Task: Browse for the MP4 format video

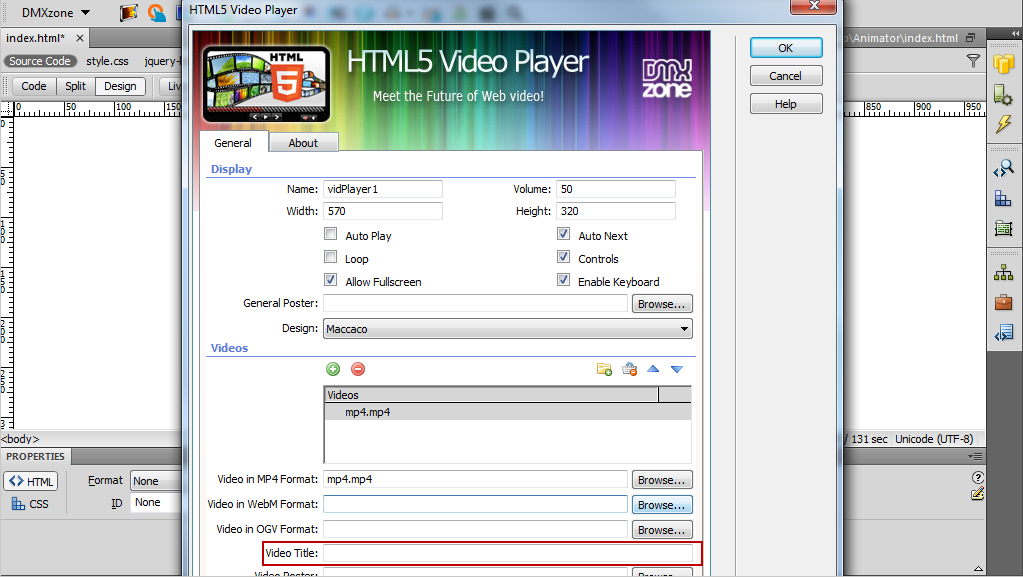Action: [x=662, y=480]
